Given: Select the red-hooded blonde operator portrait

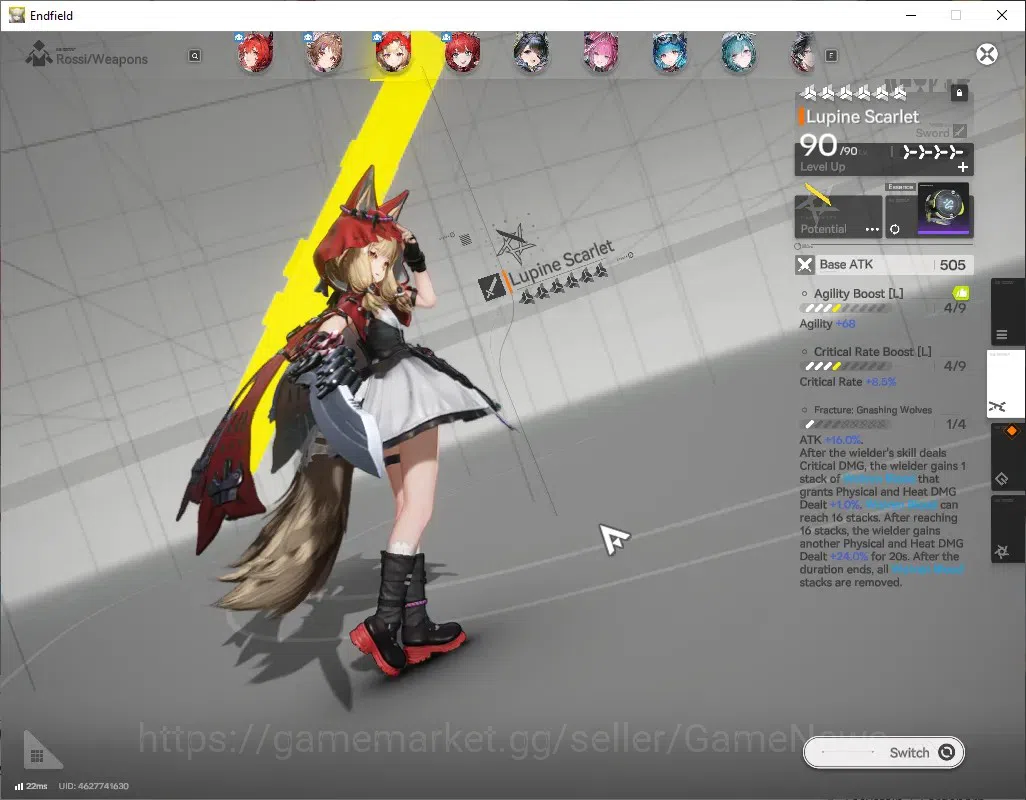Looking at the screenshot, I should pyautogui.click(x=393, y=52).
